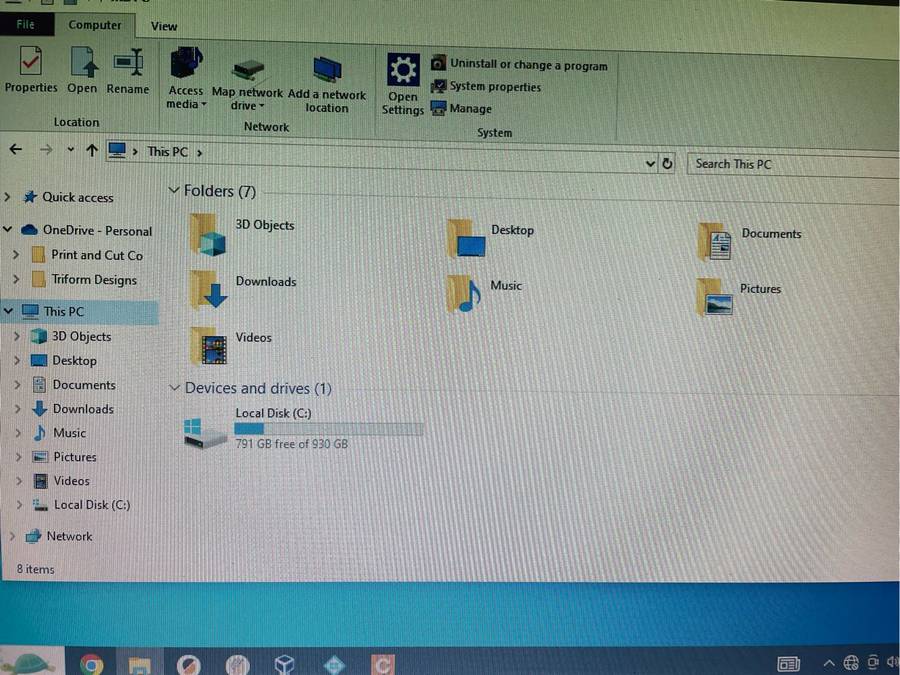This screenshot has width=900, height=675.
Task: Click the Local Disk C: capacity bar
Action: 330,428
